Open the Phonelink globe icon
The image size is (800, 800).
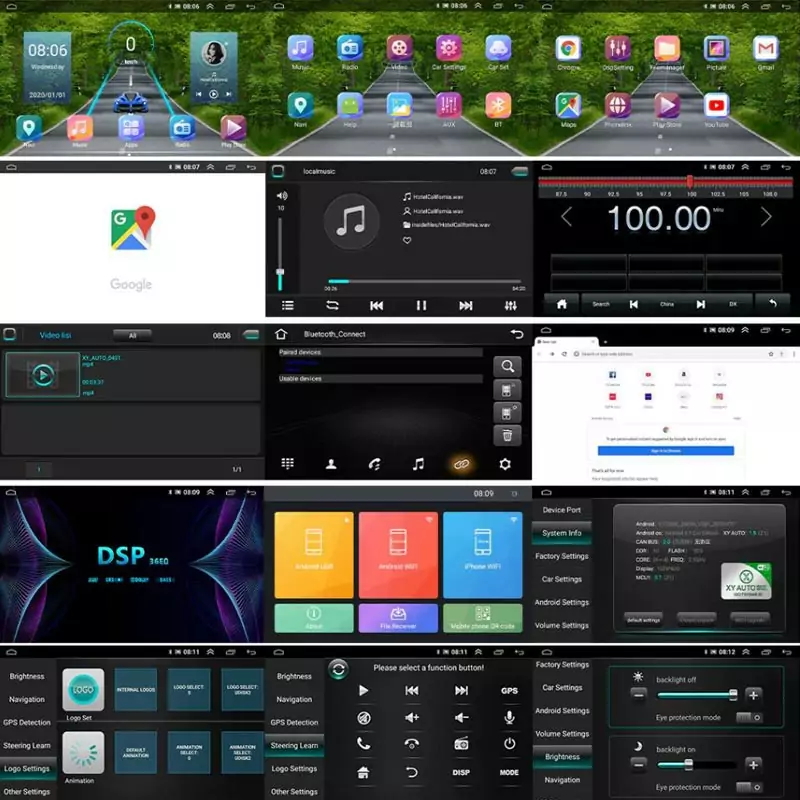tap(617, 106)
